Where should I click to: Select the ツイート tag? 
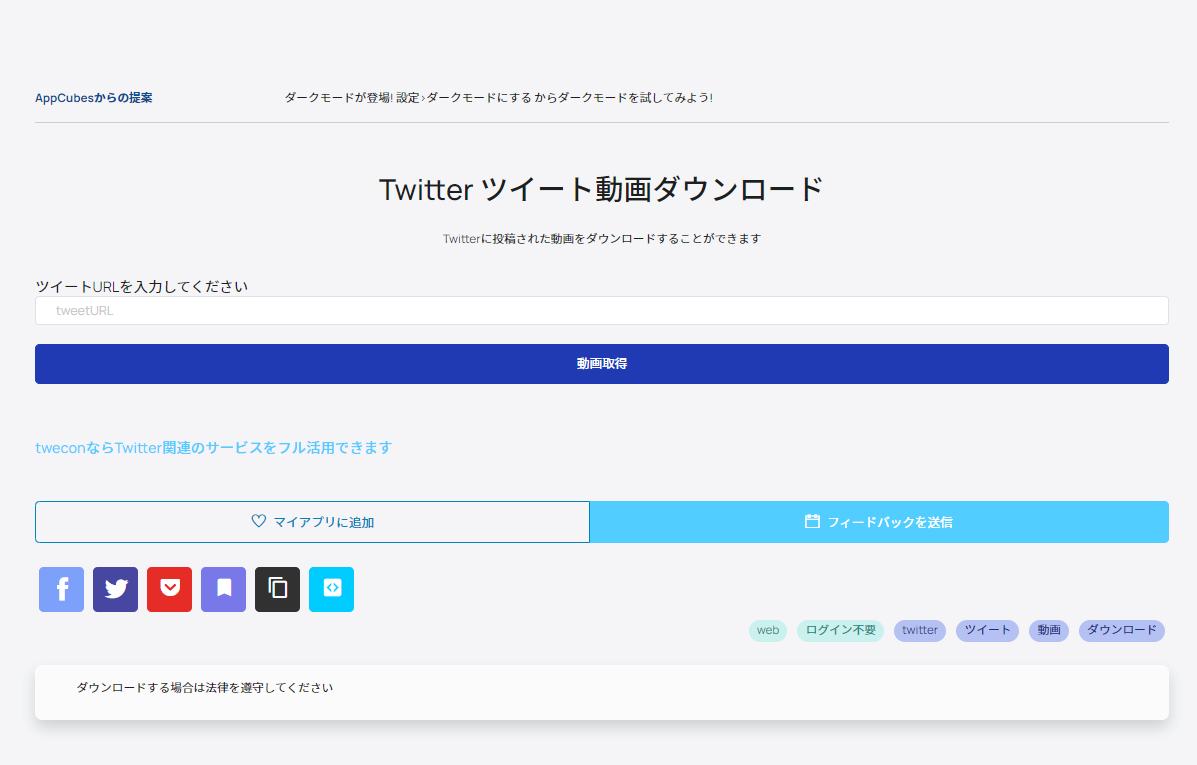[987, 631]
